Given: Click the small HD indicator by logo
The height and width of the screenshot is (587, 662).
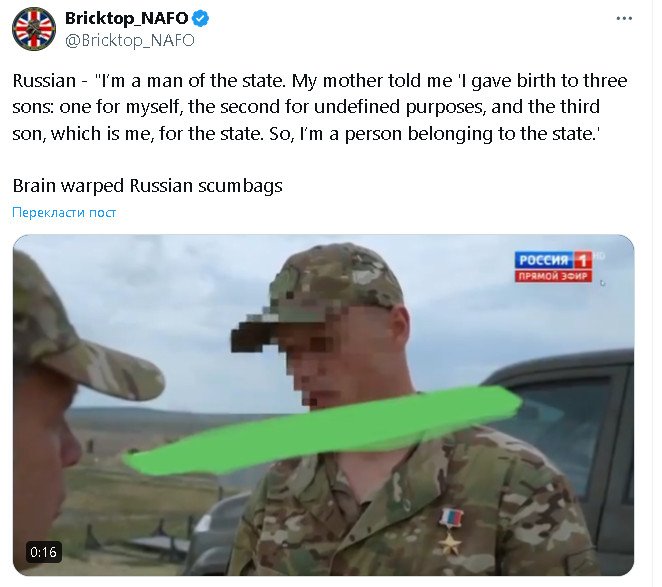Looking at the screenshot, I should click(x=598, y=255).
